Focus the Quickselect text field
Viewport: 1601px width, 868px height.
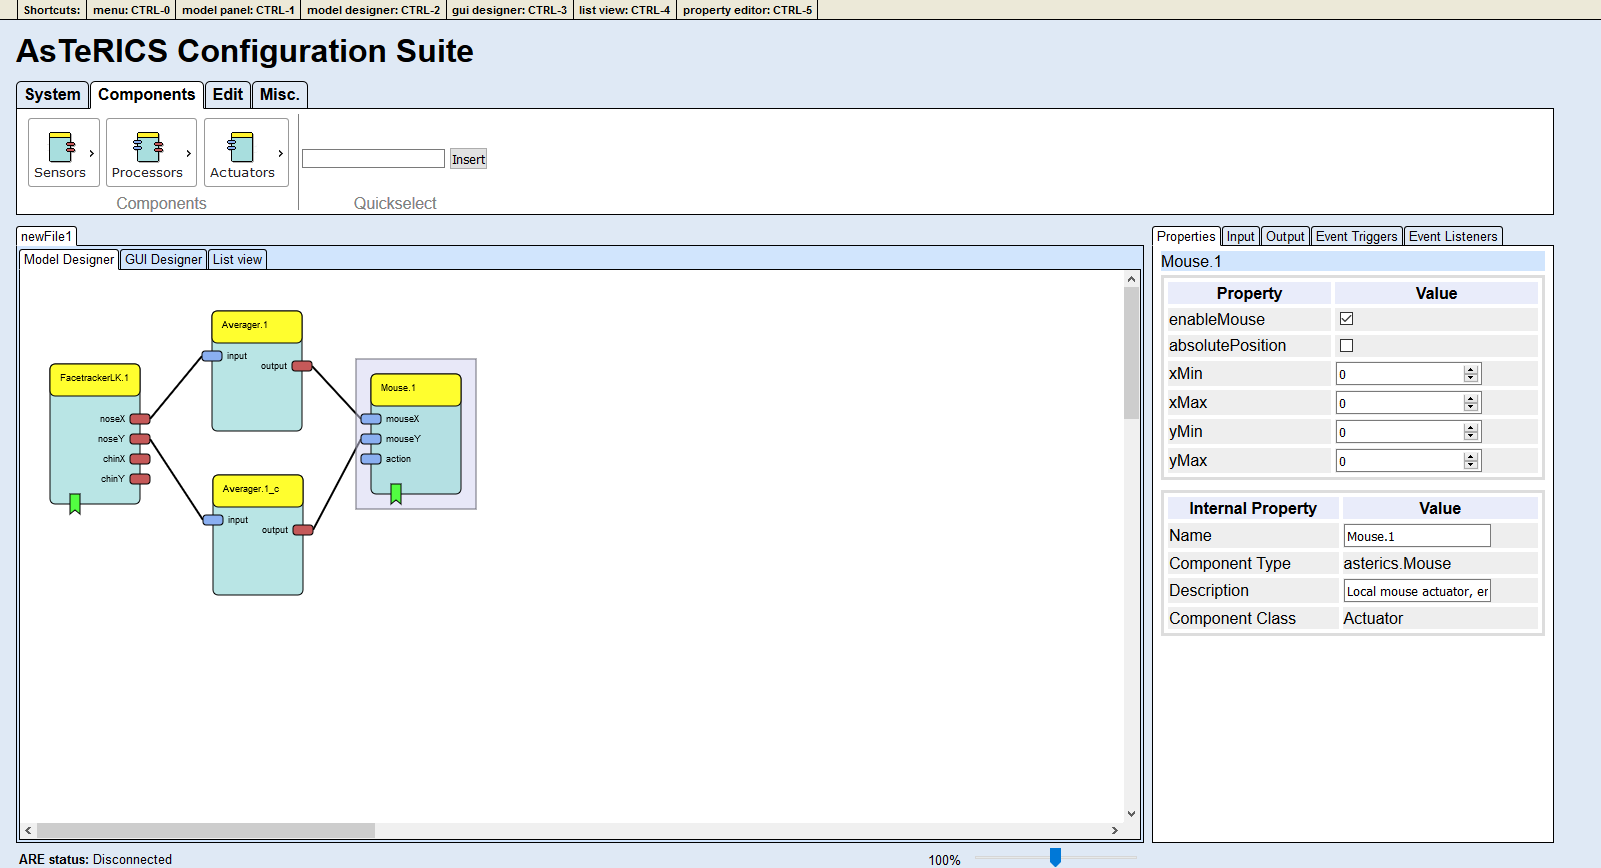tap(373, 159)
